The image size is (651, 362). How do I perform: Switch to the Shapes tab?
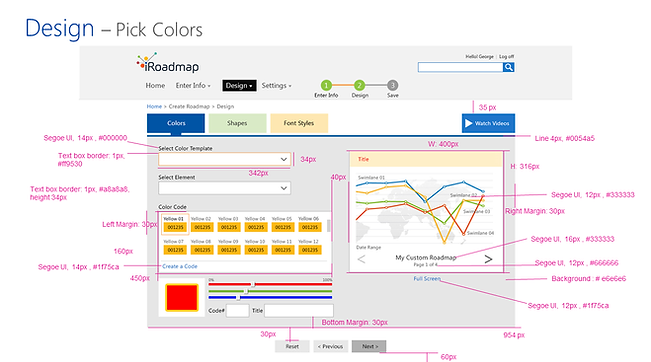237,123
